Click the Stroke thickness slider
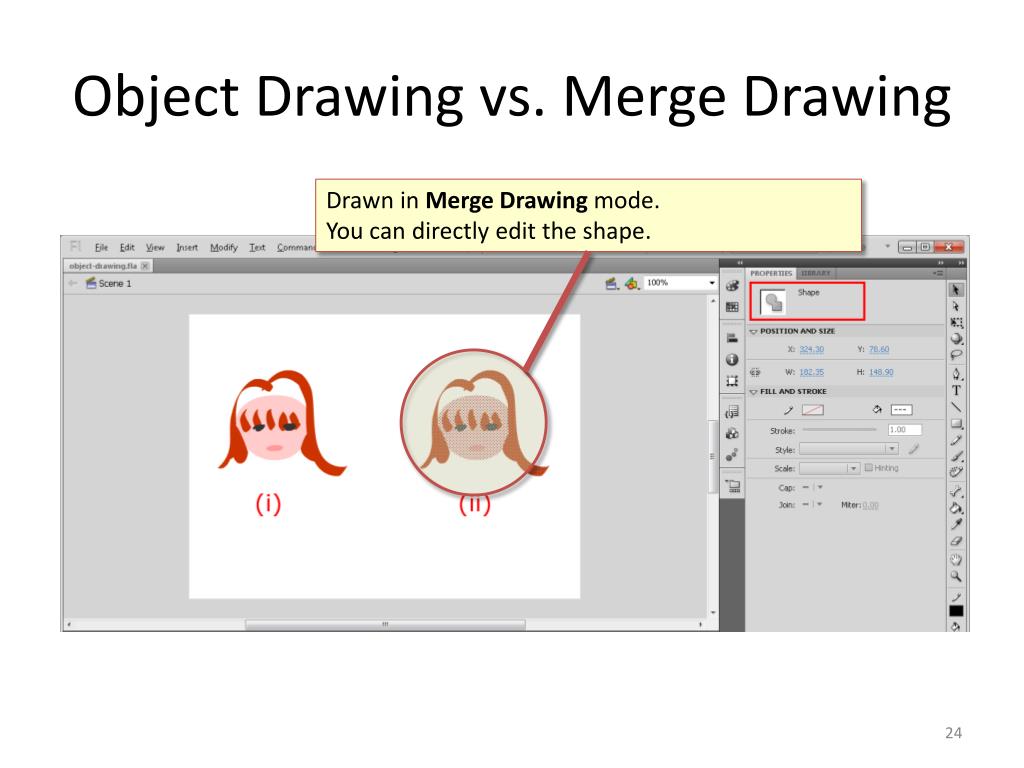1024x768 pixels. (839, 430)
